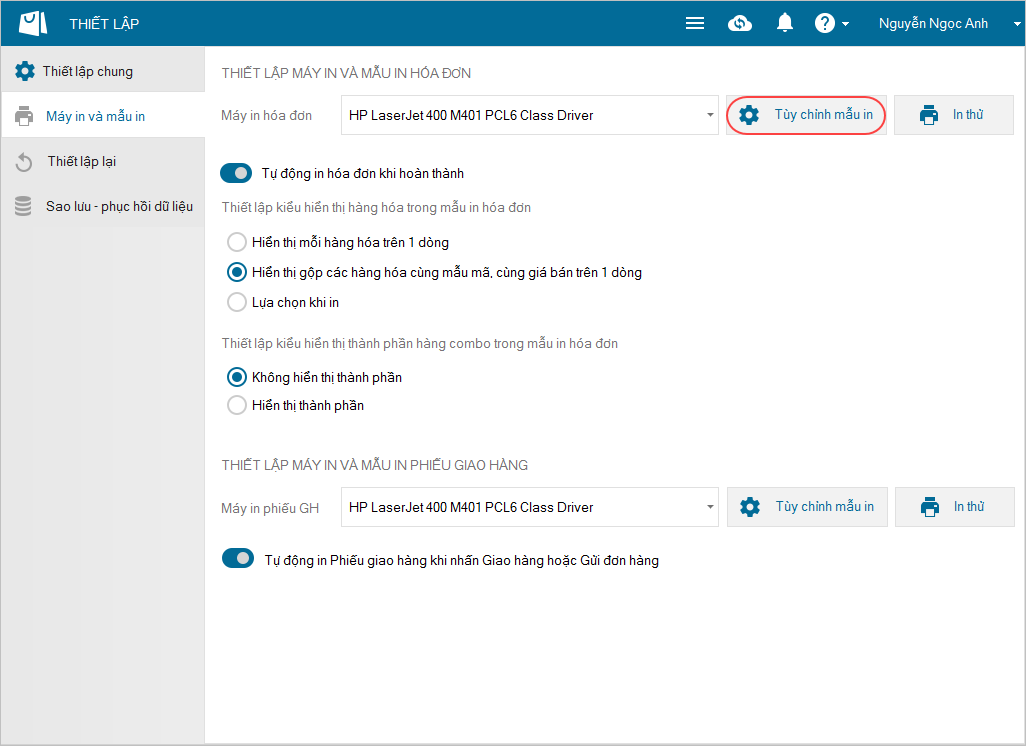Select Lựa chọn khi in option
The height and width of the screenshot is (746, 1026).
click(x=236, y=302)
